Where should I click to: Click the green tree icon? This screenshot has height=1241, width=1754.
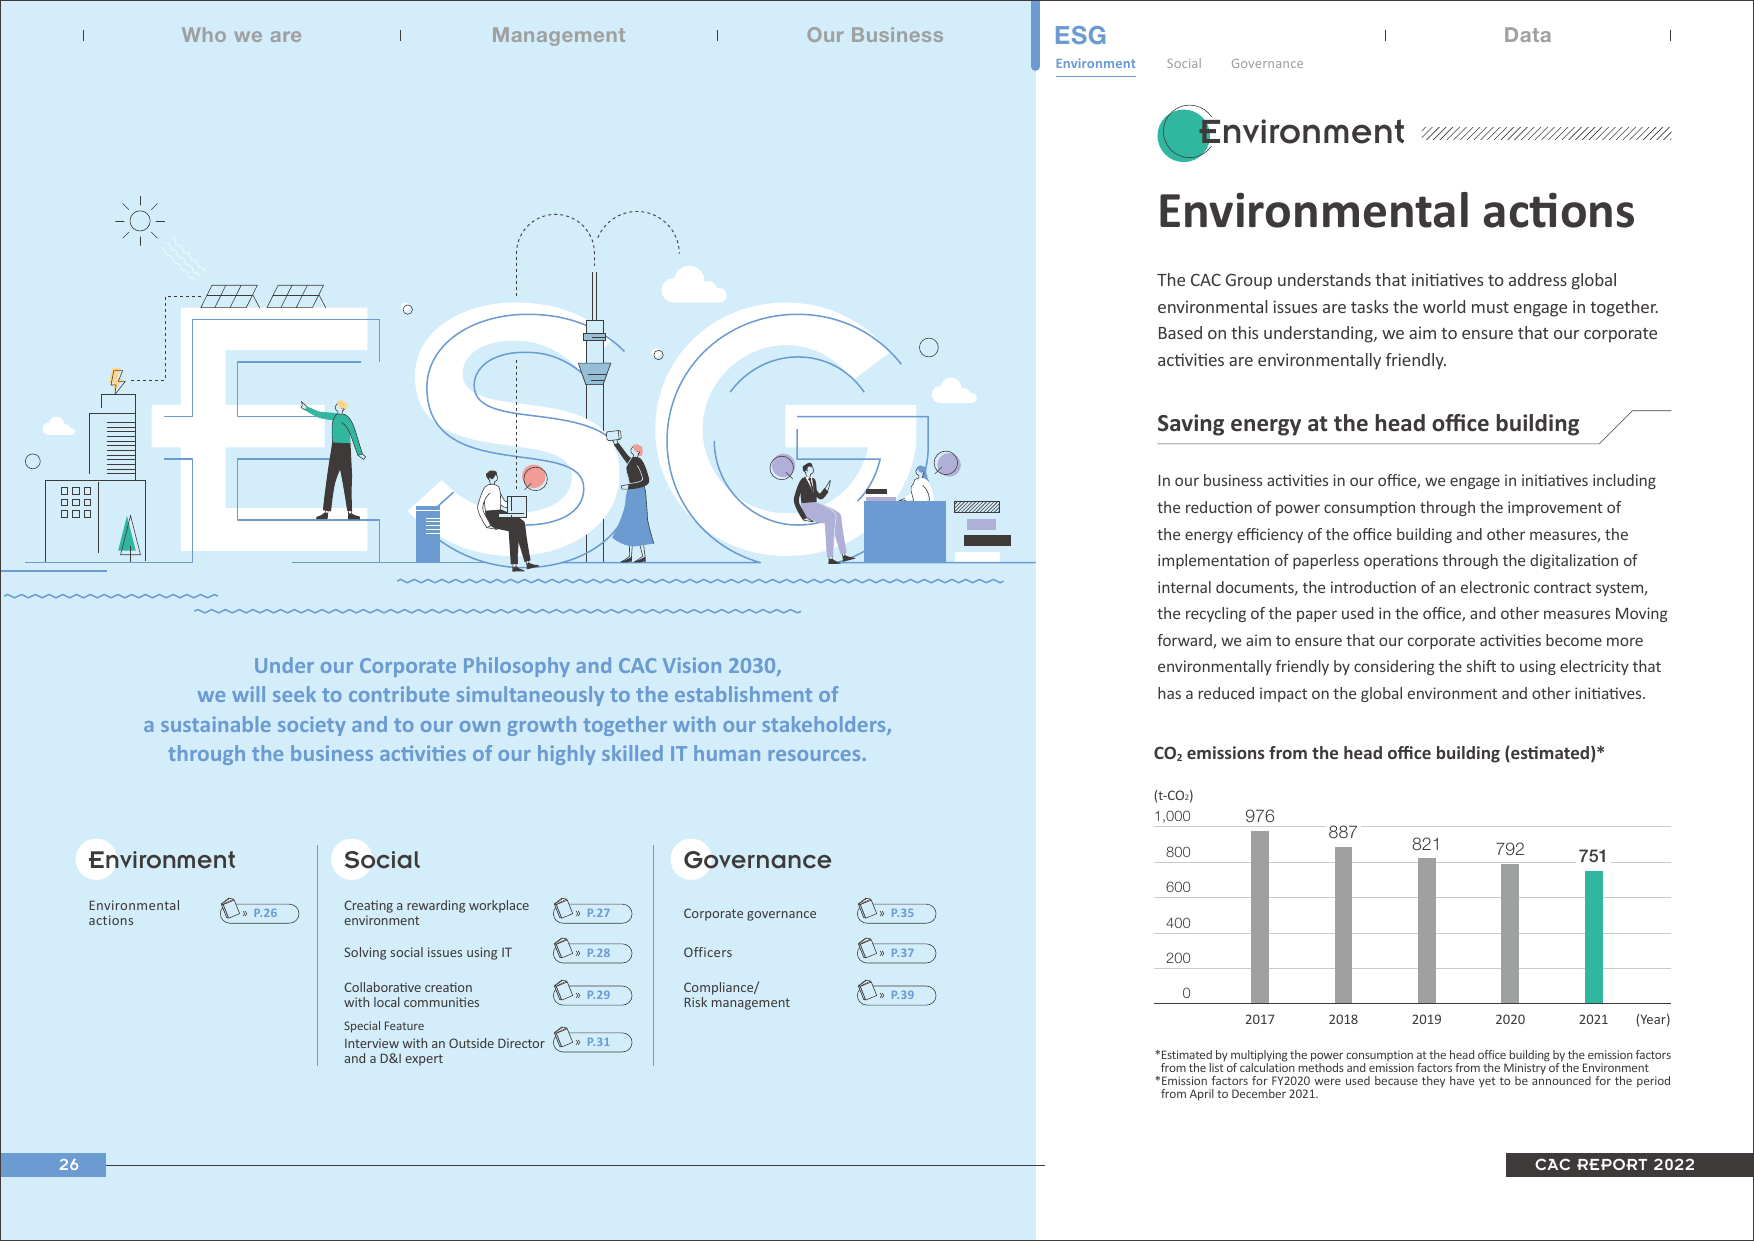point(128,535)
